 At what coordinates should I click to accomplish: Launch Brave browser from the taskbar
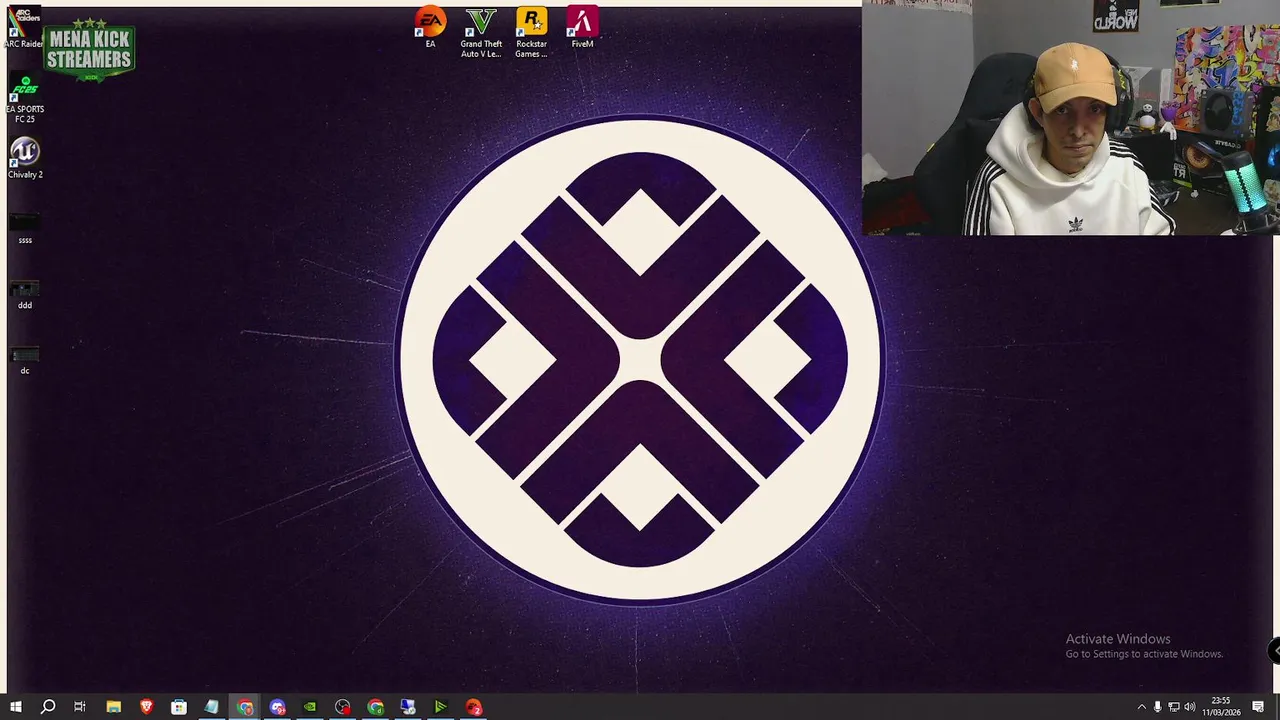click(x=146, y=707)
